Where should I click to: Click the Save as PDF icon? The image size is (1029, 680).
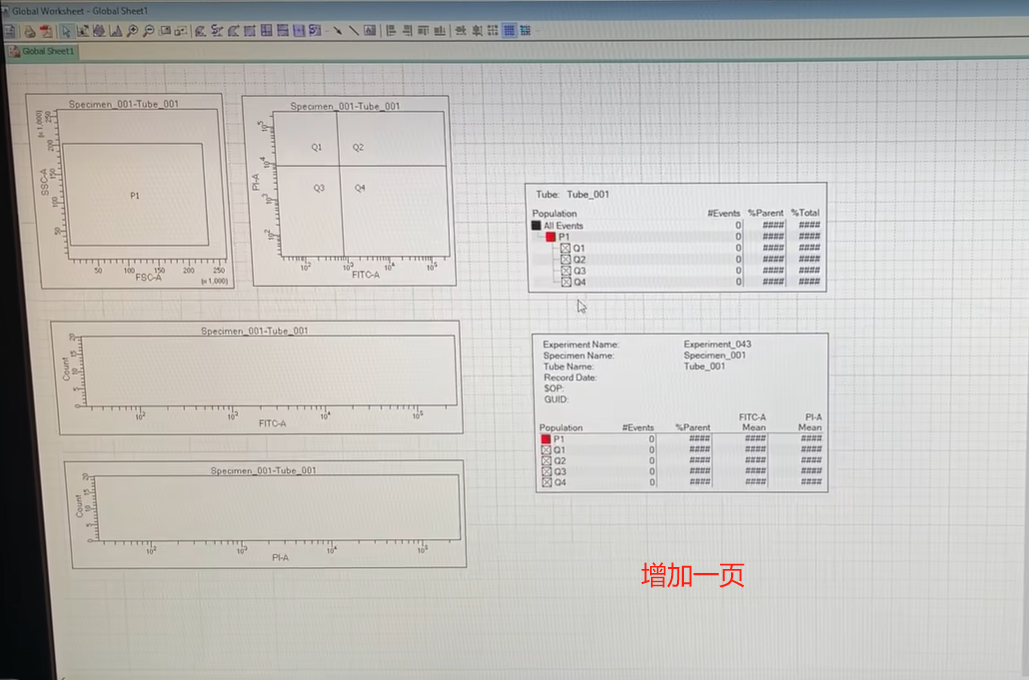[x=46, y=31]
